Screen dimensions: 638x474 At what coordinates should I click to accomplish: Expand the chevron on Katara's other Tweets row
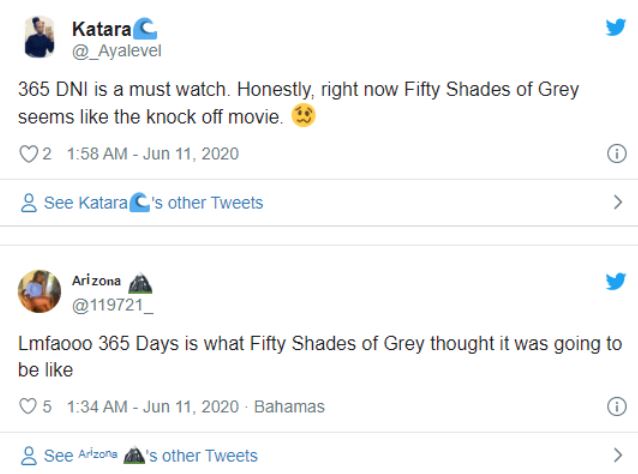pos(617,203)
